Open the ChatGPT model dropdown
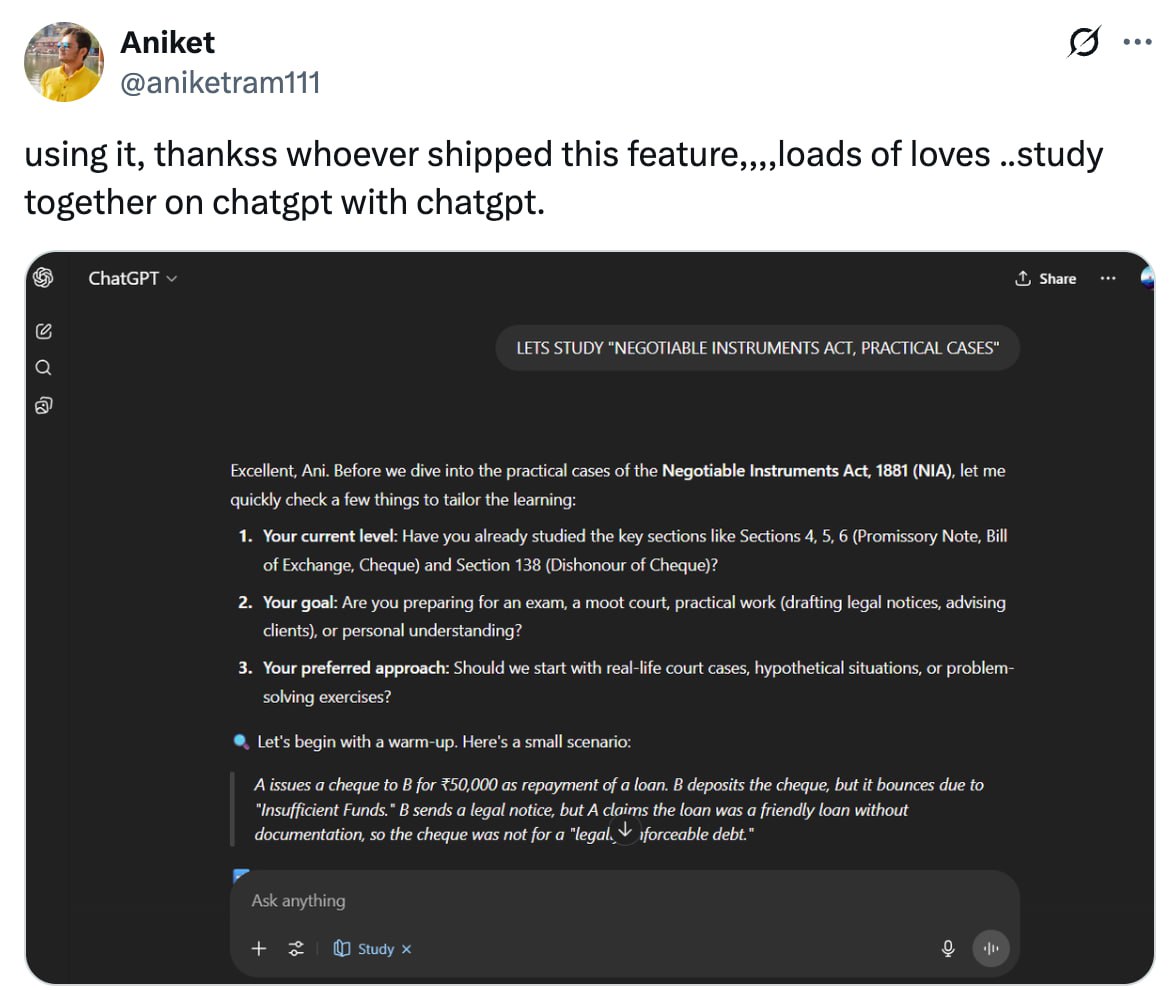Image resolution: width=1176 pixels, height=990 pixels. 132,279
